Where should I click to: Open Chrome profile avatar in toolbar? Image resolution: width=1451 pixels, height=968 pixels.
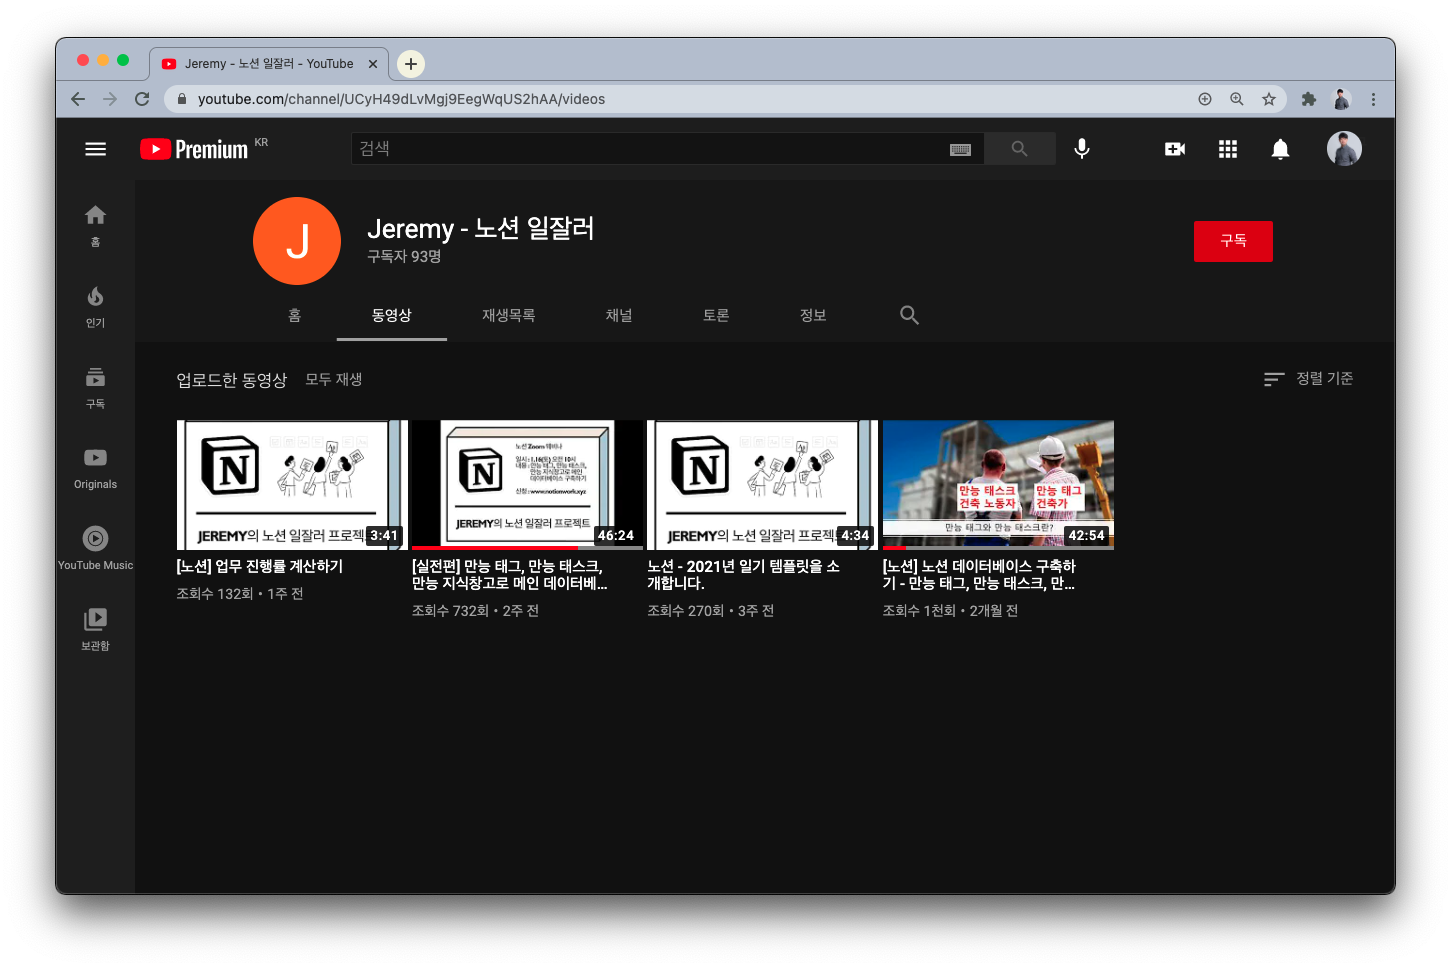[x=1341, y=99]
